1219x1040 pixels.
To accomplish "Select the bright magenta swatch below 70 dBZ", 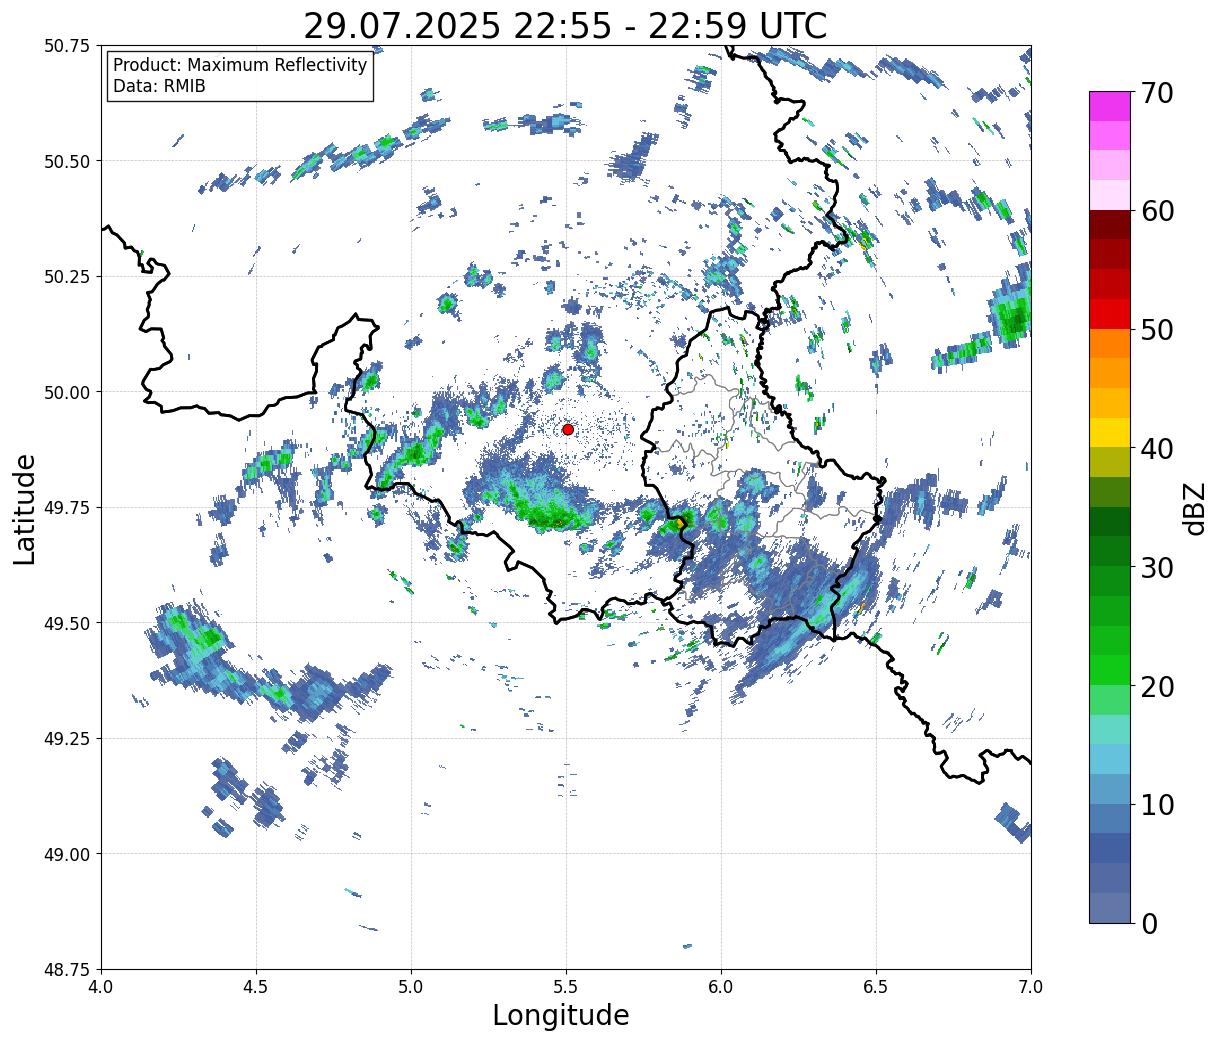I will coord(1109,106).
